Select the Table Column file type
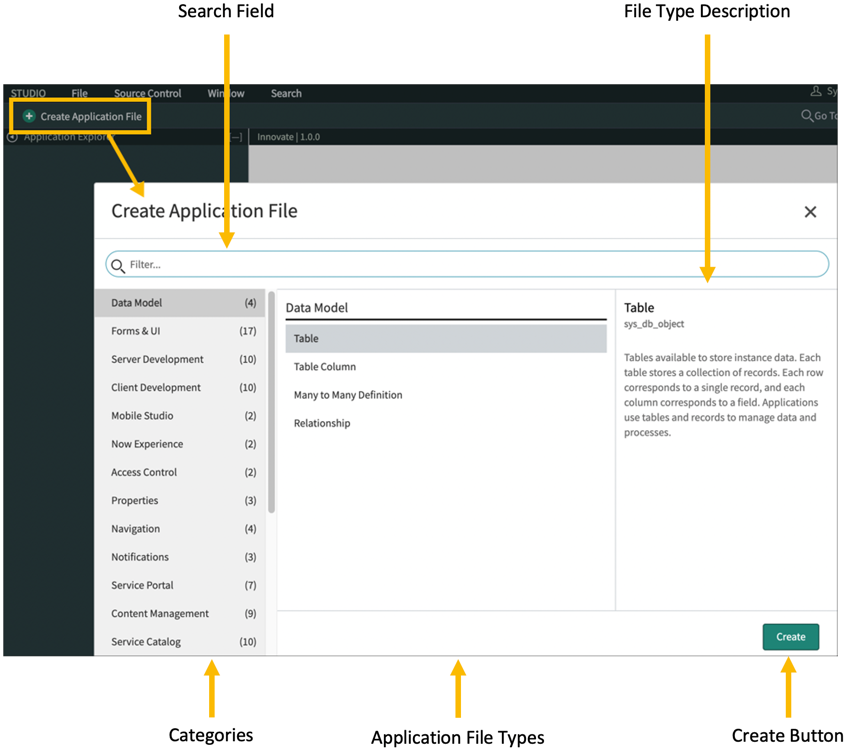846x751 pixels. pos(325,366)
